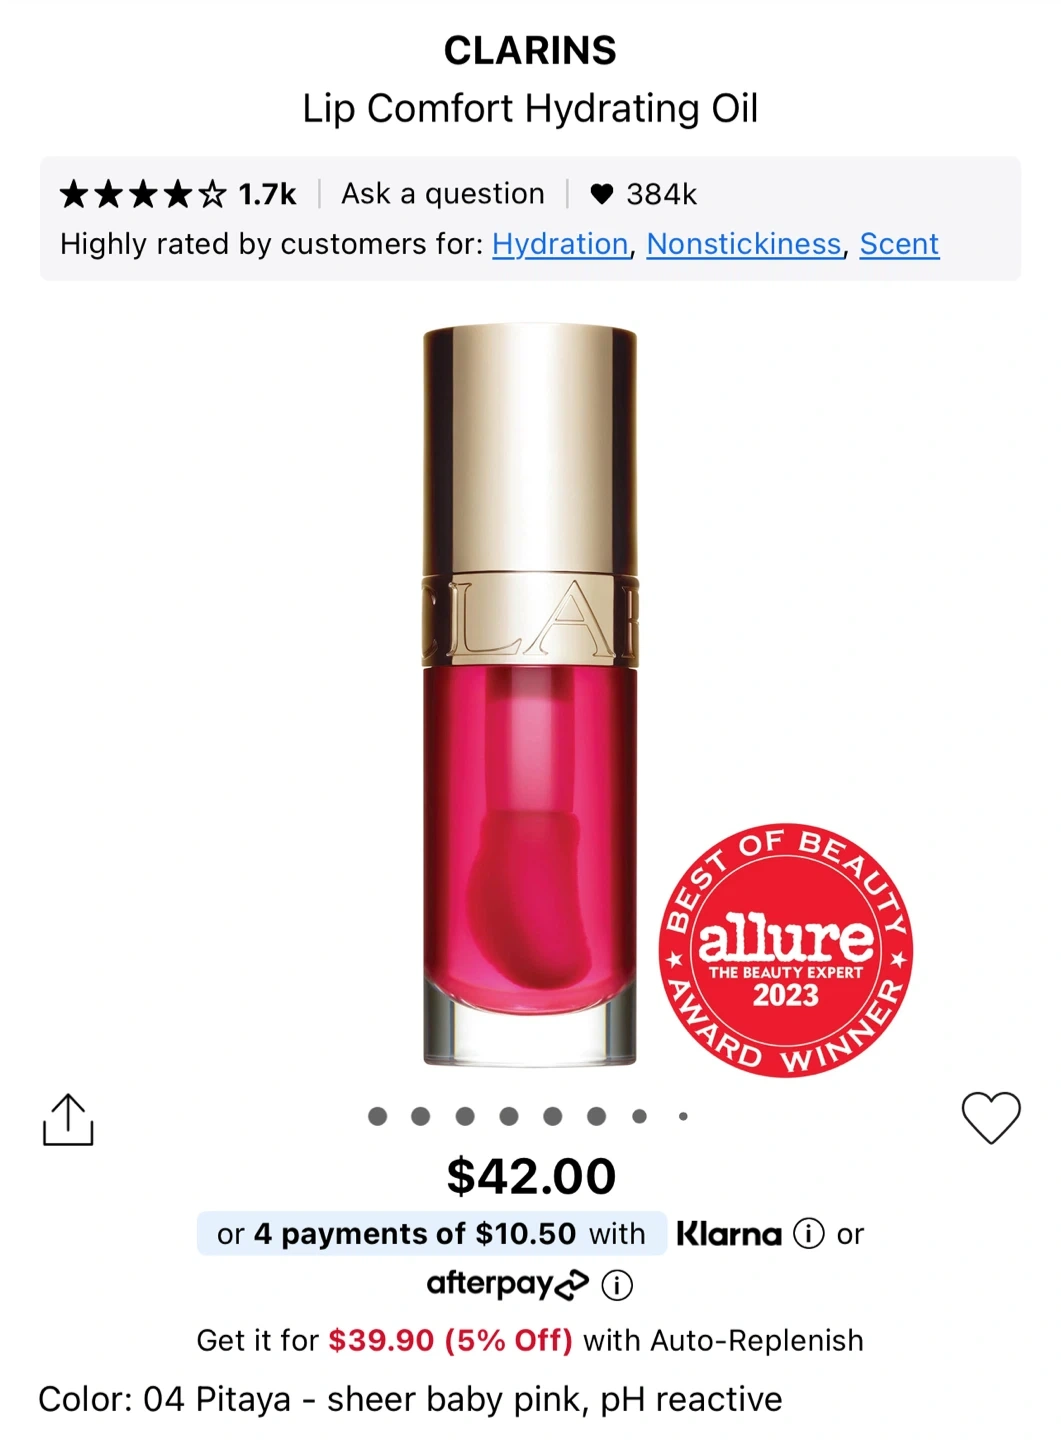Select the sixth image carousel dot
This screenshot has width=1061, height=1440.
[x=596, y=1116]
